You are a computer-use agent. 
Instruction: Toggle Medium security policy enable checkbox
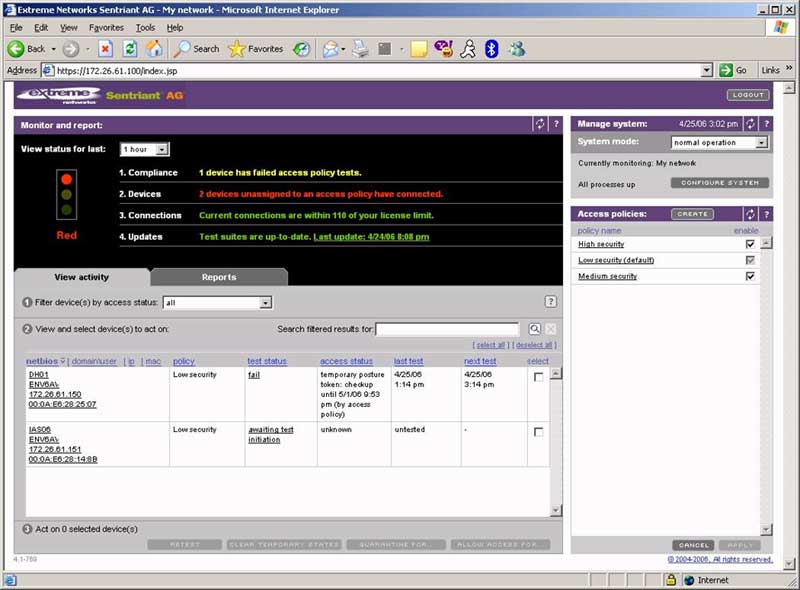[x=750, y=276]
